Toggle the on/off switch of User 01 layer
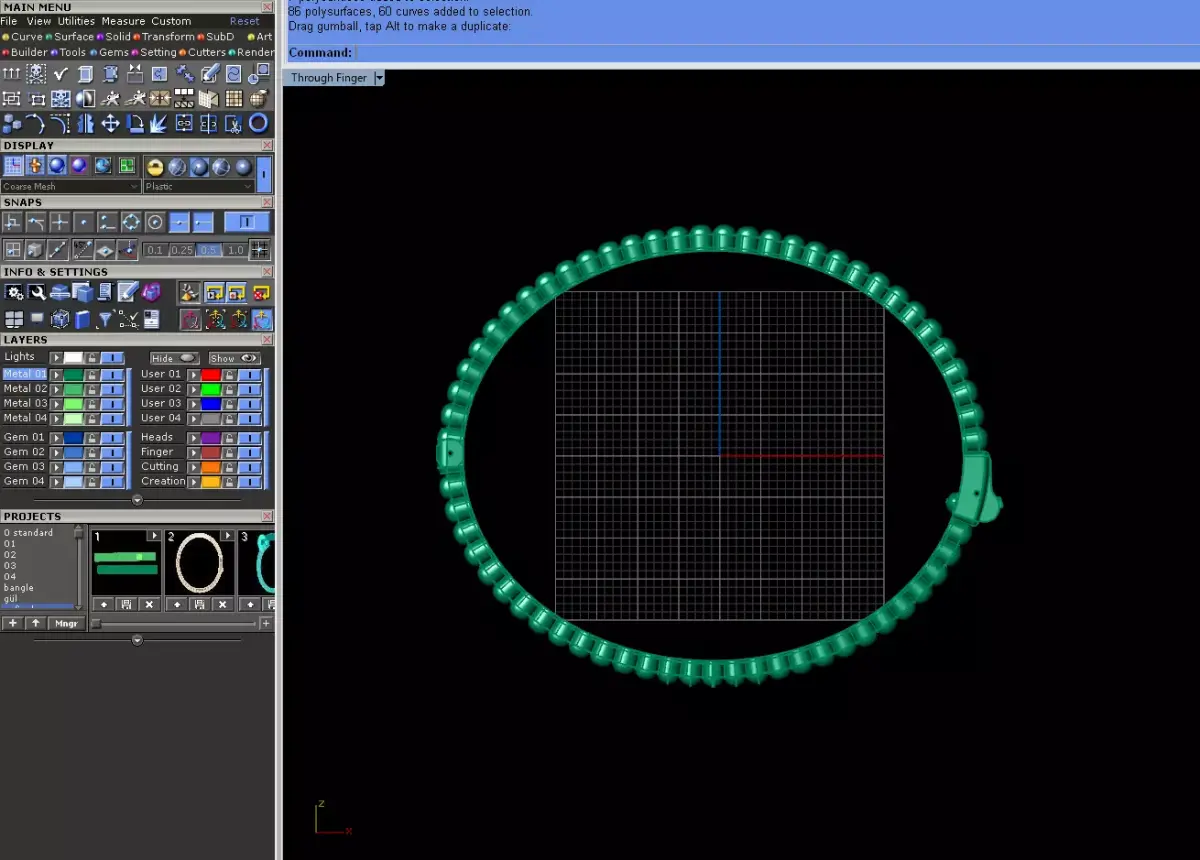Image resolution: width=1200 pixels, height=860 pixels. (249, 374)
